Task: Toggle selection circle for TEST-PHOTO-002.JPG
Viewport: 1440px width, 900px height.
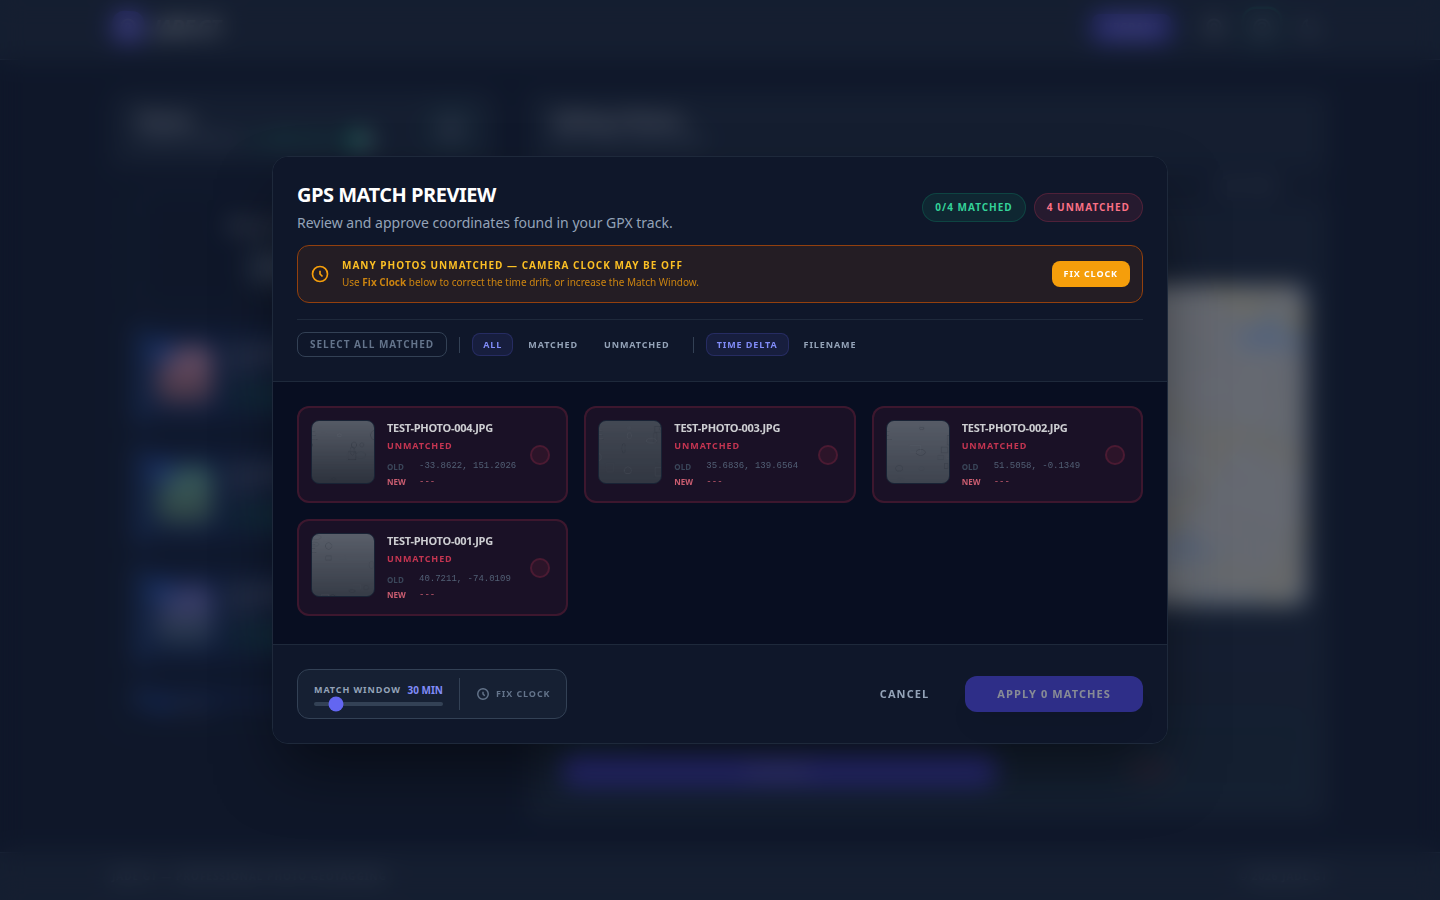Action: (x=1115, y=455)
